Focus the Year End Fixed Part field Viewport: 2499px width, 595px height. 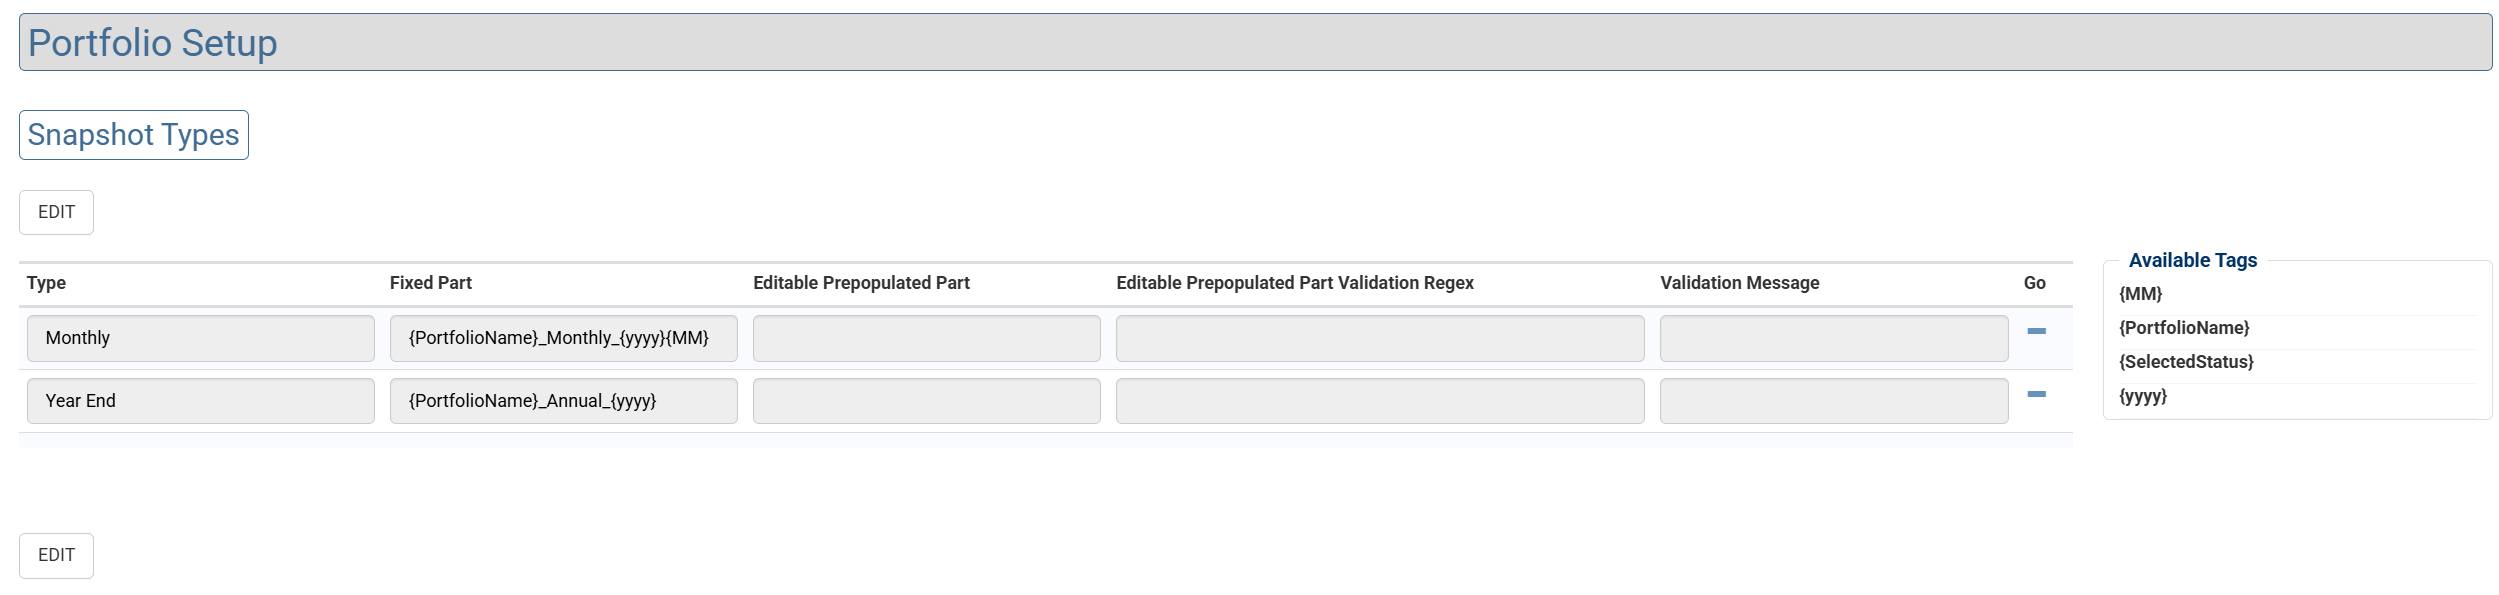click(563, 401)
